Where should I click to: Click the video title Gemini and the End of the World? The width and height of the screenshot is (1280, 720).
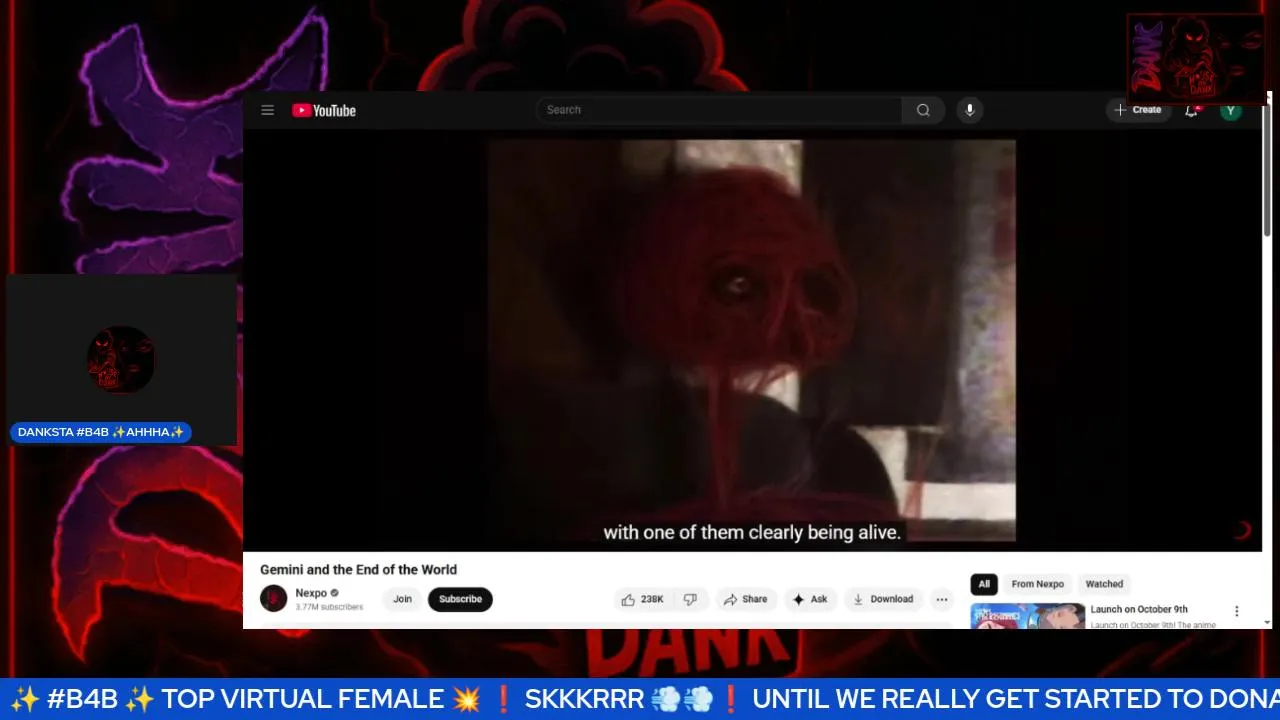[x=358, y=569]
